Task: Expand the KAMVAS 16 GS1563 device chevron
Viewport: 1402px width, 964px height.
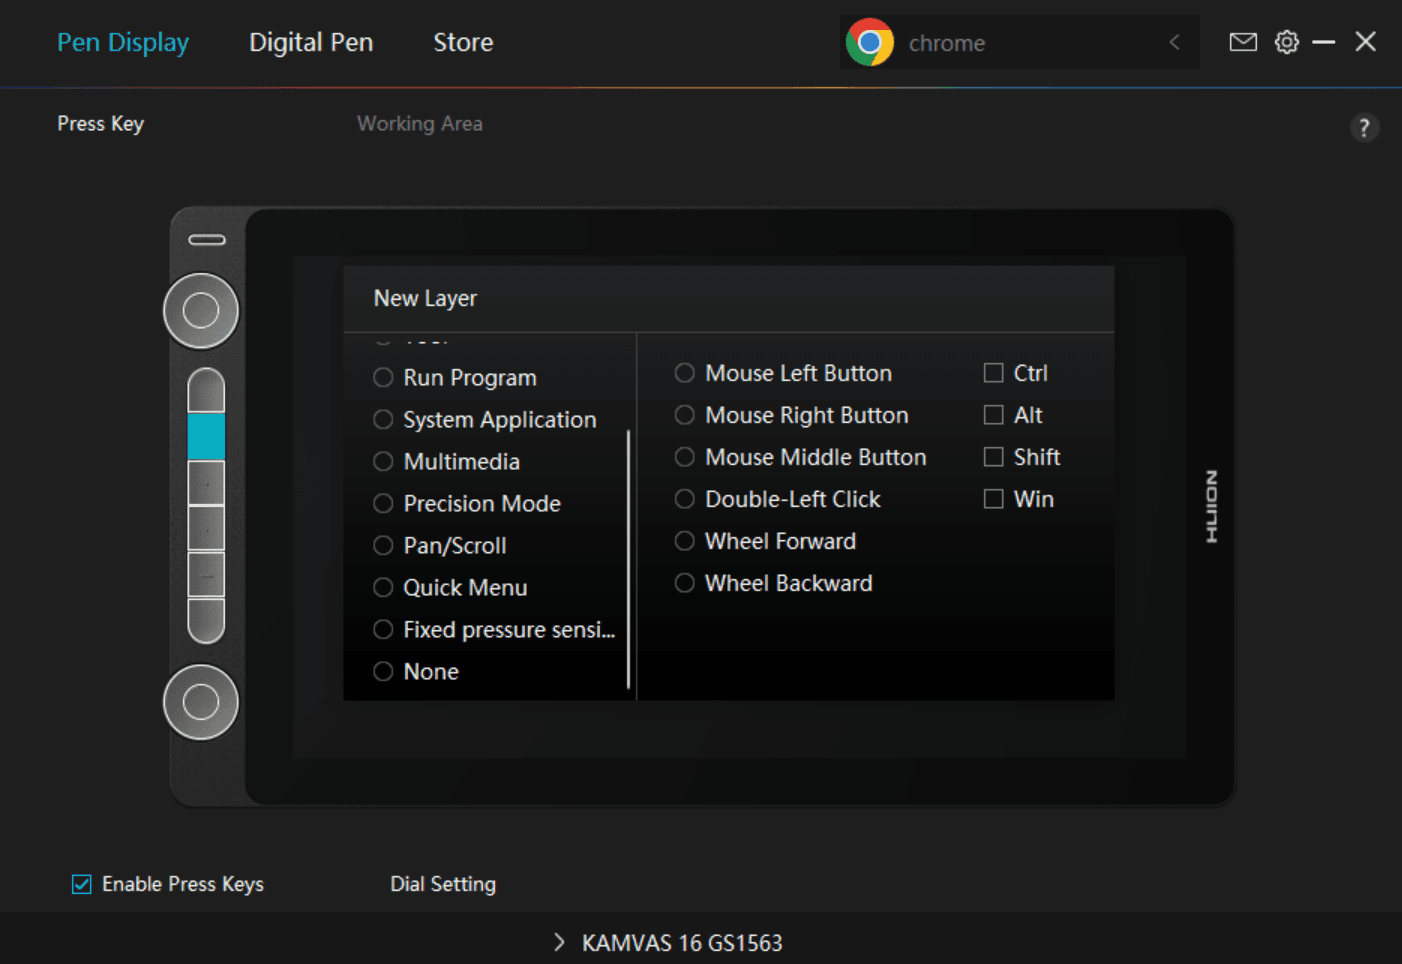Action: pos(559,943)
